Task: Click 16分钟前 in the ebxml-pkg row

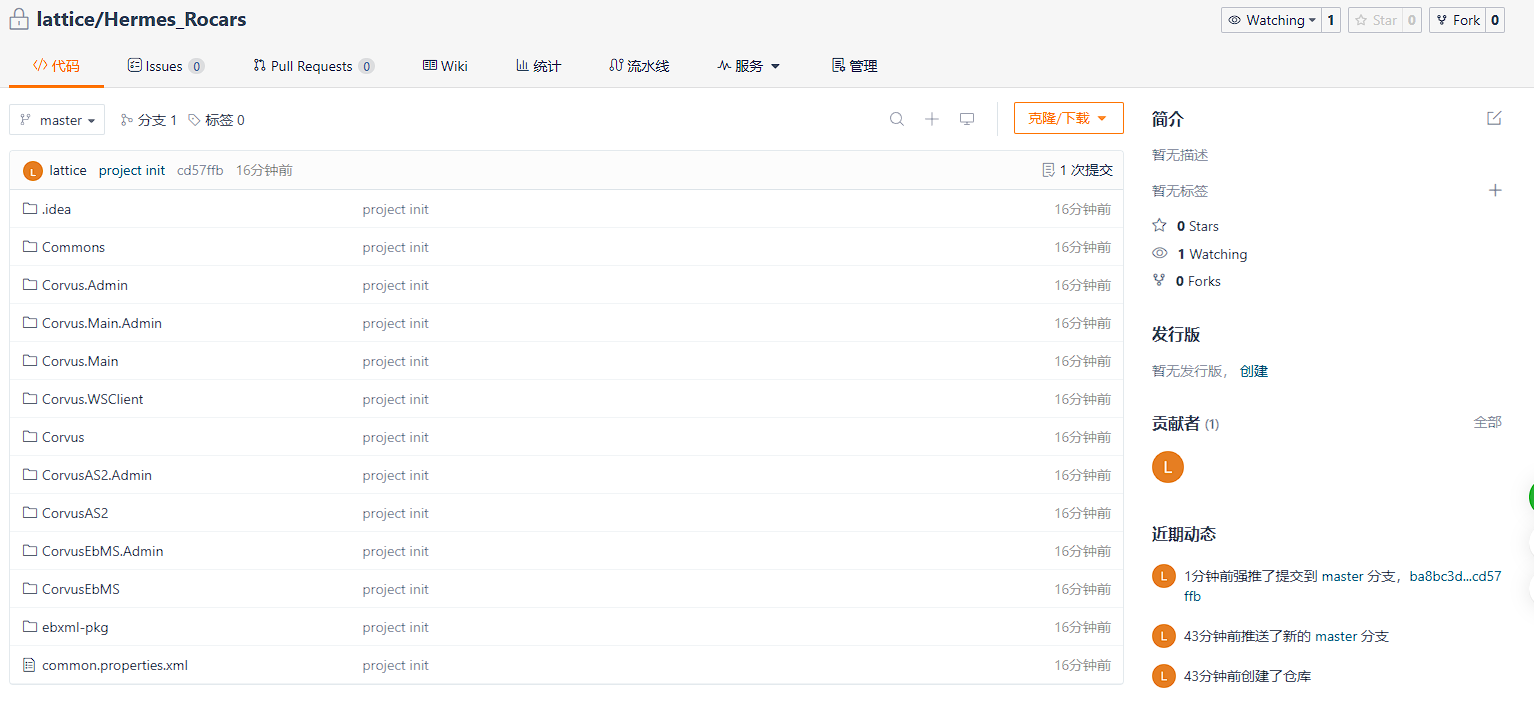Action: pyautogui.click(x=1082, y=627)
